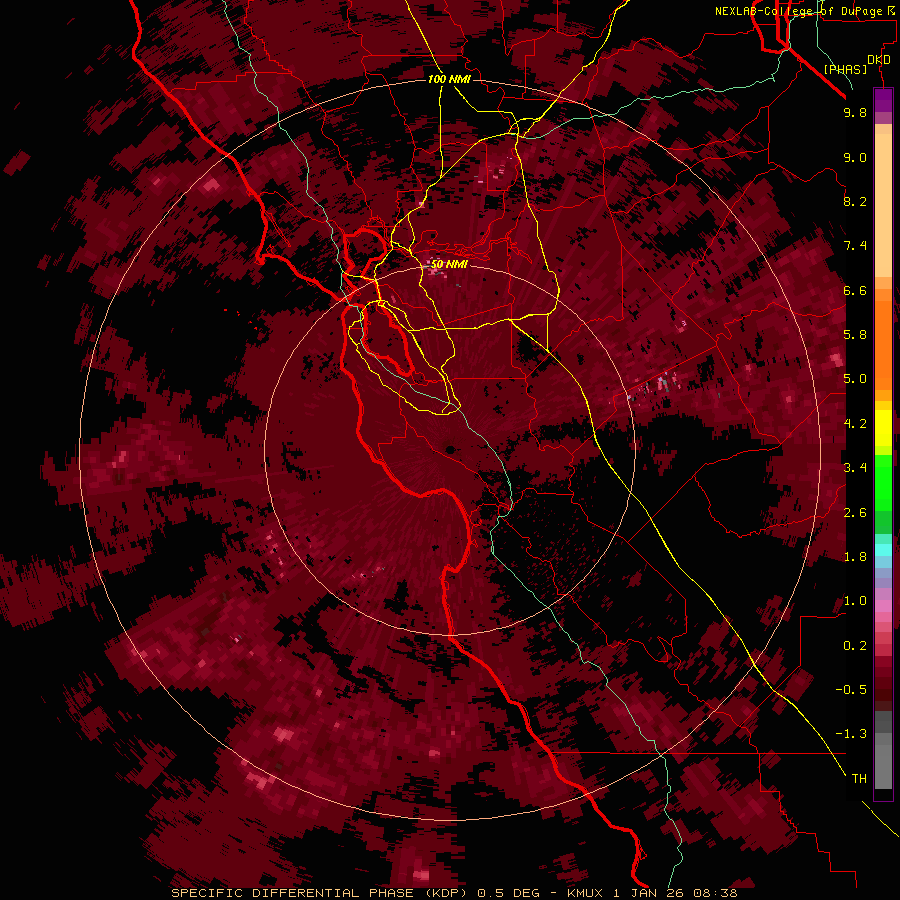900x900 pixels.
Task: Click the 8.2 value on the color scale
Action: click(855, 201)
